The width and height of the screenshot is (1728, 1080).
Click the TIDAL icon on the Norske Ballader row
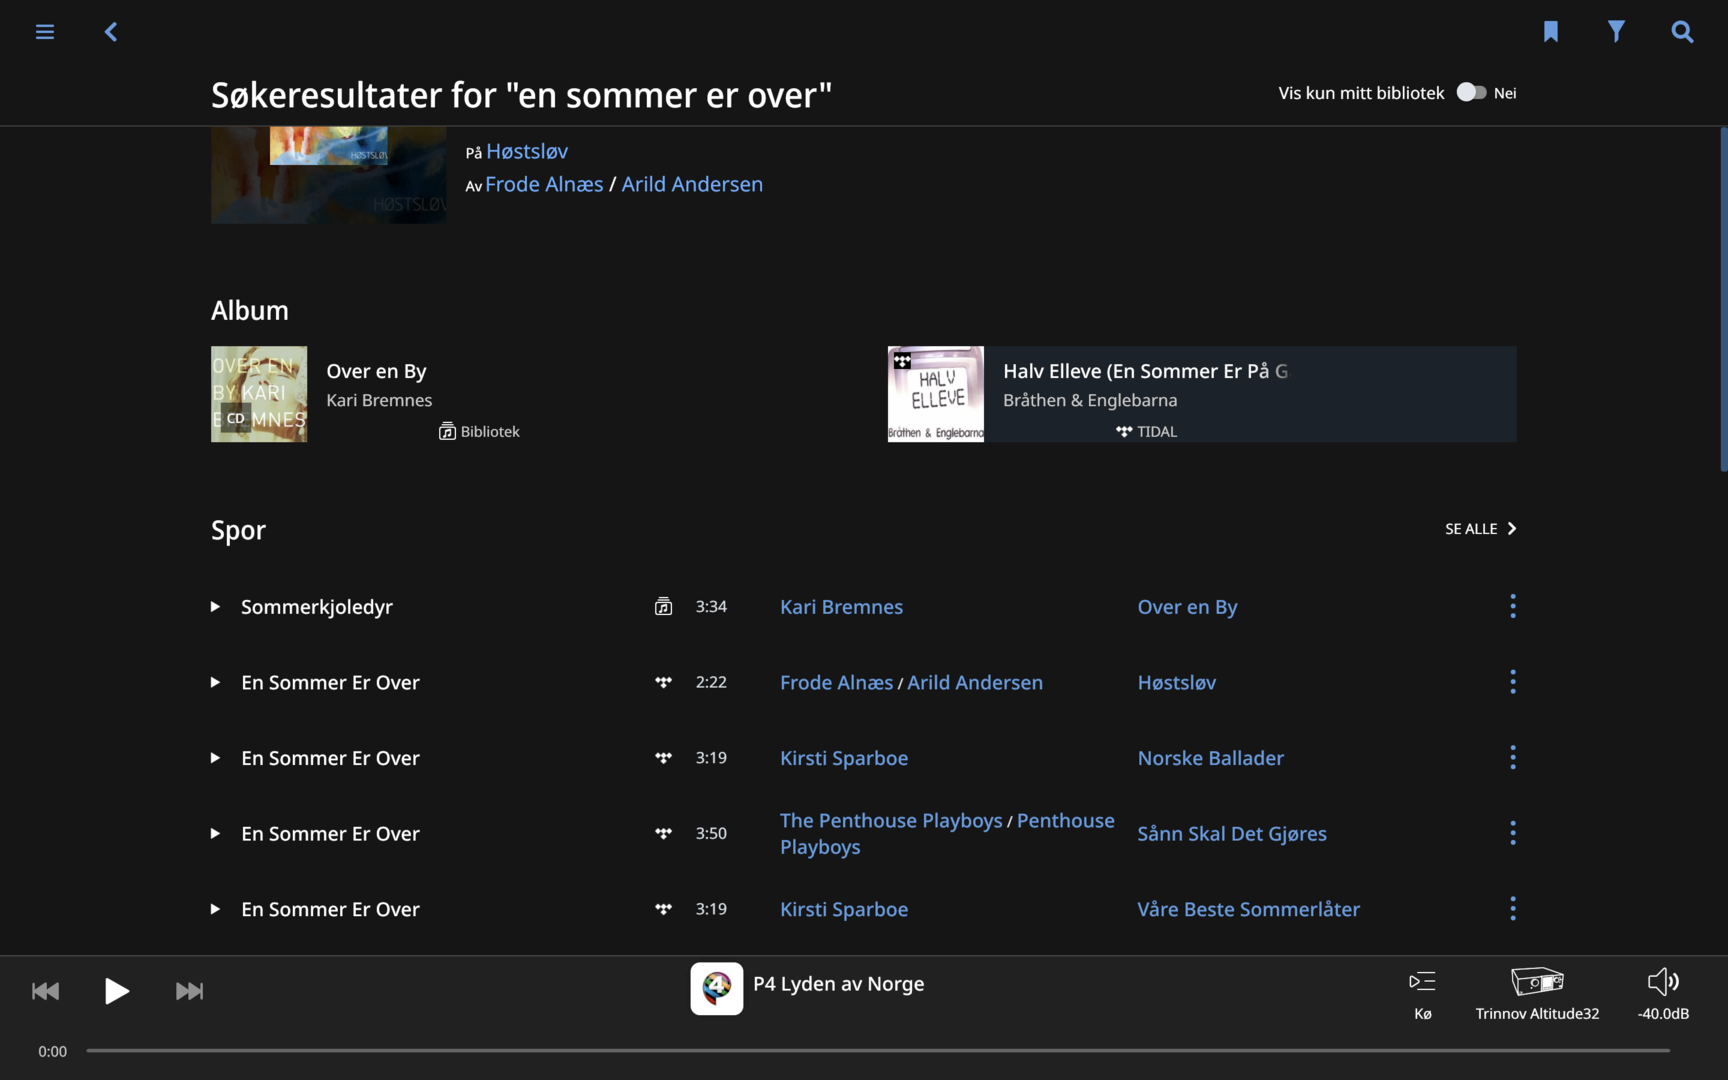pyautogui.click(x=663, y=758)
